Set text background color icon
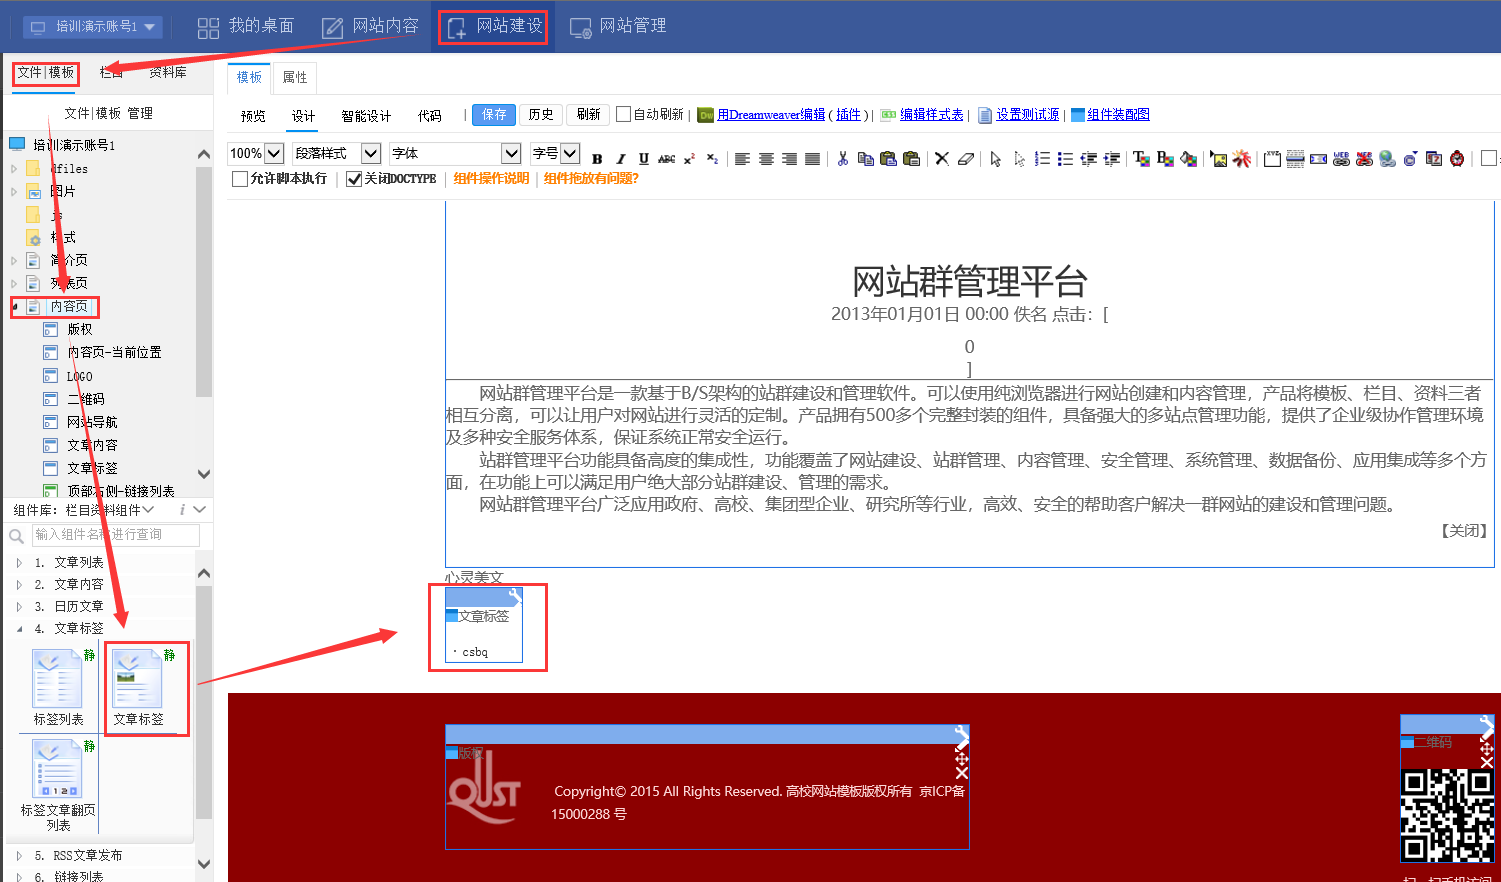Screen dimensions: 1501x882 click(x=1165, y=158)
